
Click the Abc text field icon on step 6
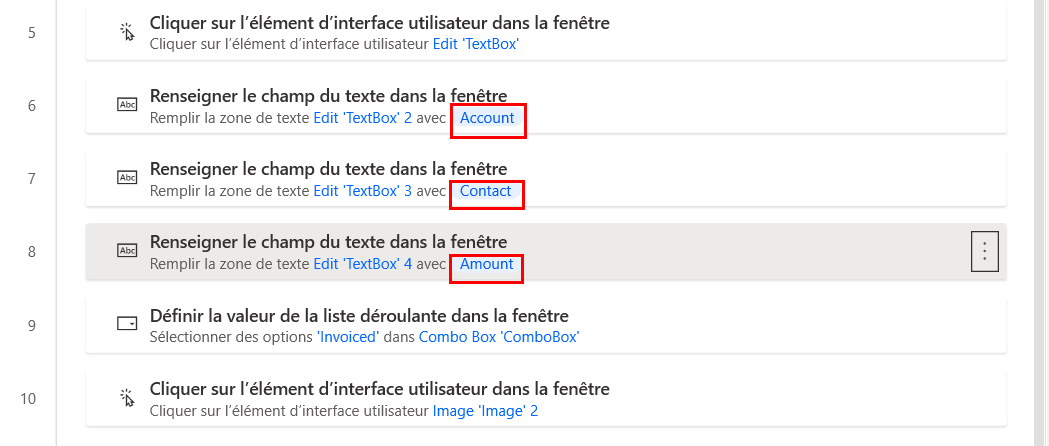tap(127, 105)
